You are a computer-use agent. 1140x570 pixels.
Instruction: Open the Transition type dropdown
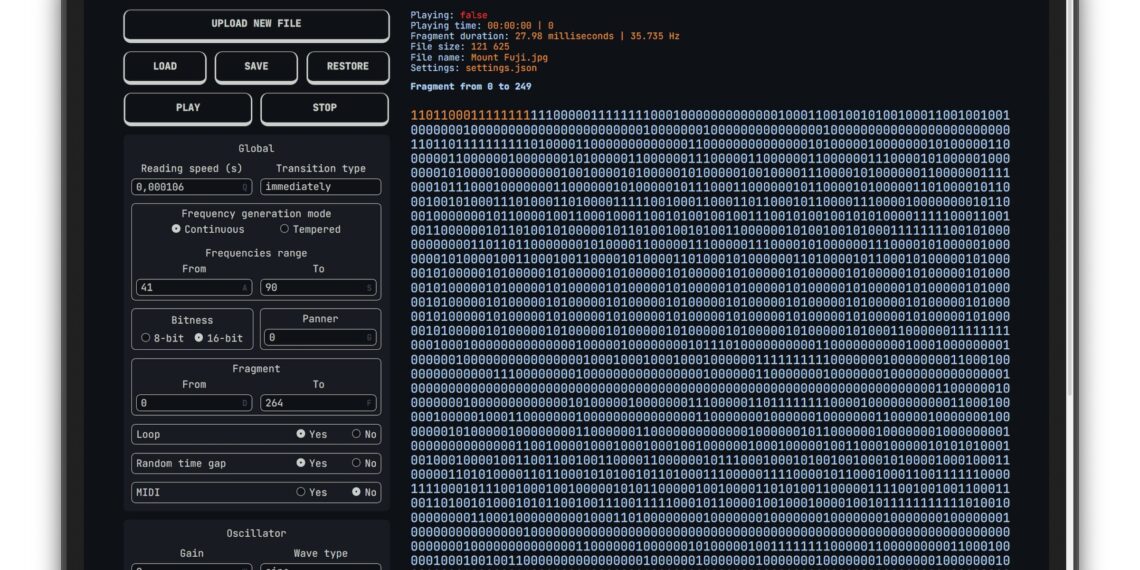tap(320, 187)
